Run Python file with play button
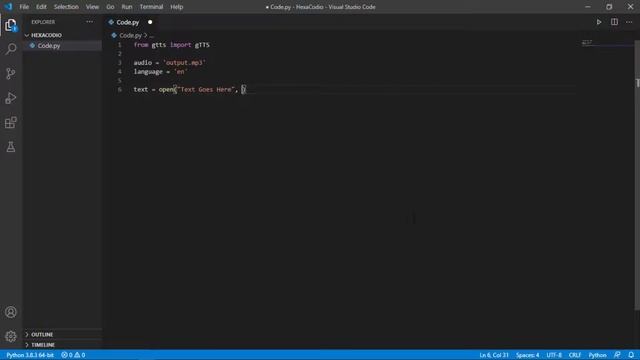 pyautogui.click(x=599, y=22)
